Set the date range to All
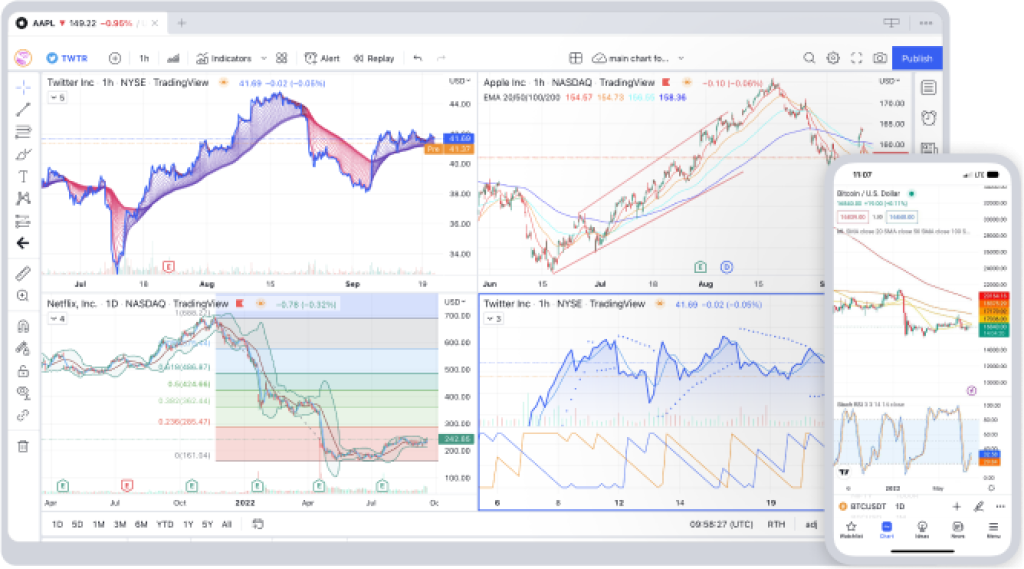Image resolution: width=1024 pixels, height=569 pixels. tap(227, 524)
